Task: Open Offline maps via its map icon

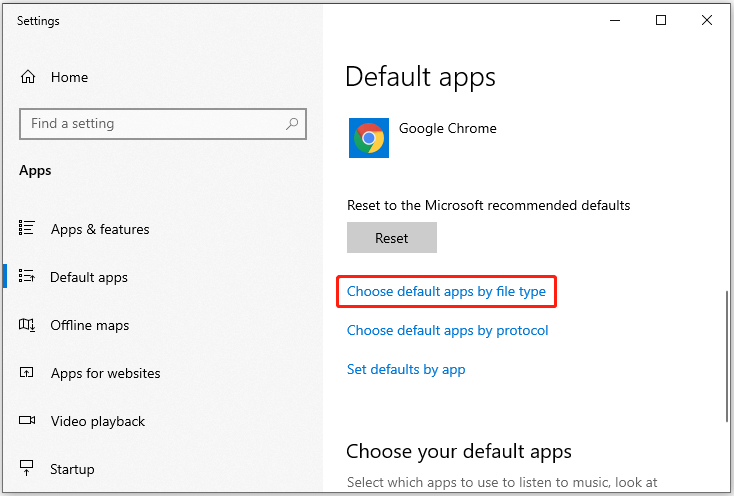Action: pos(28,325)
